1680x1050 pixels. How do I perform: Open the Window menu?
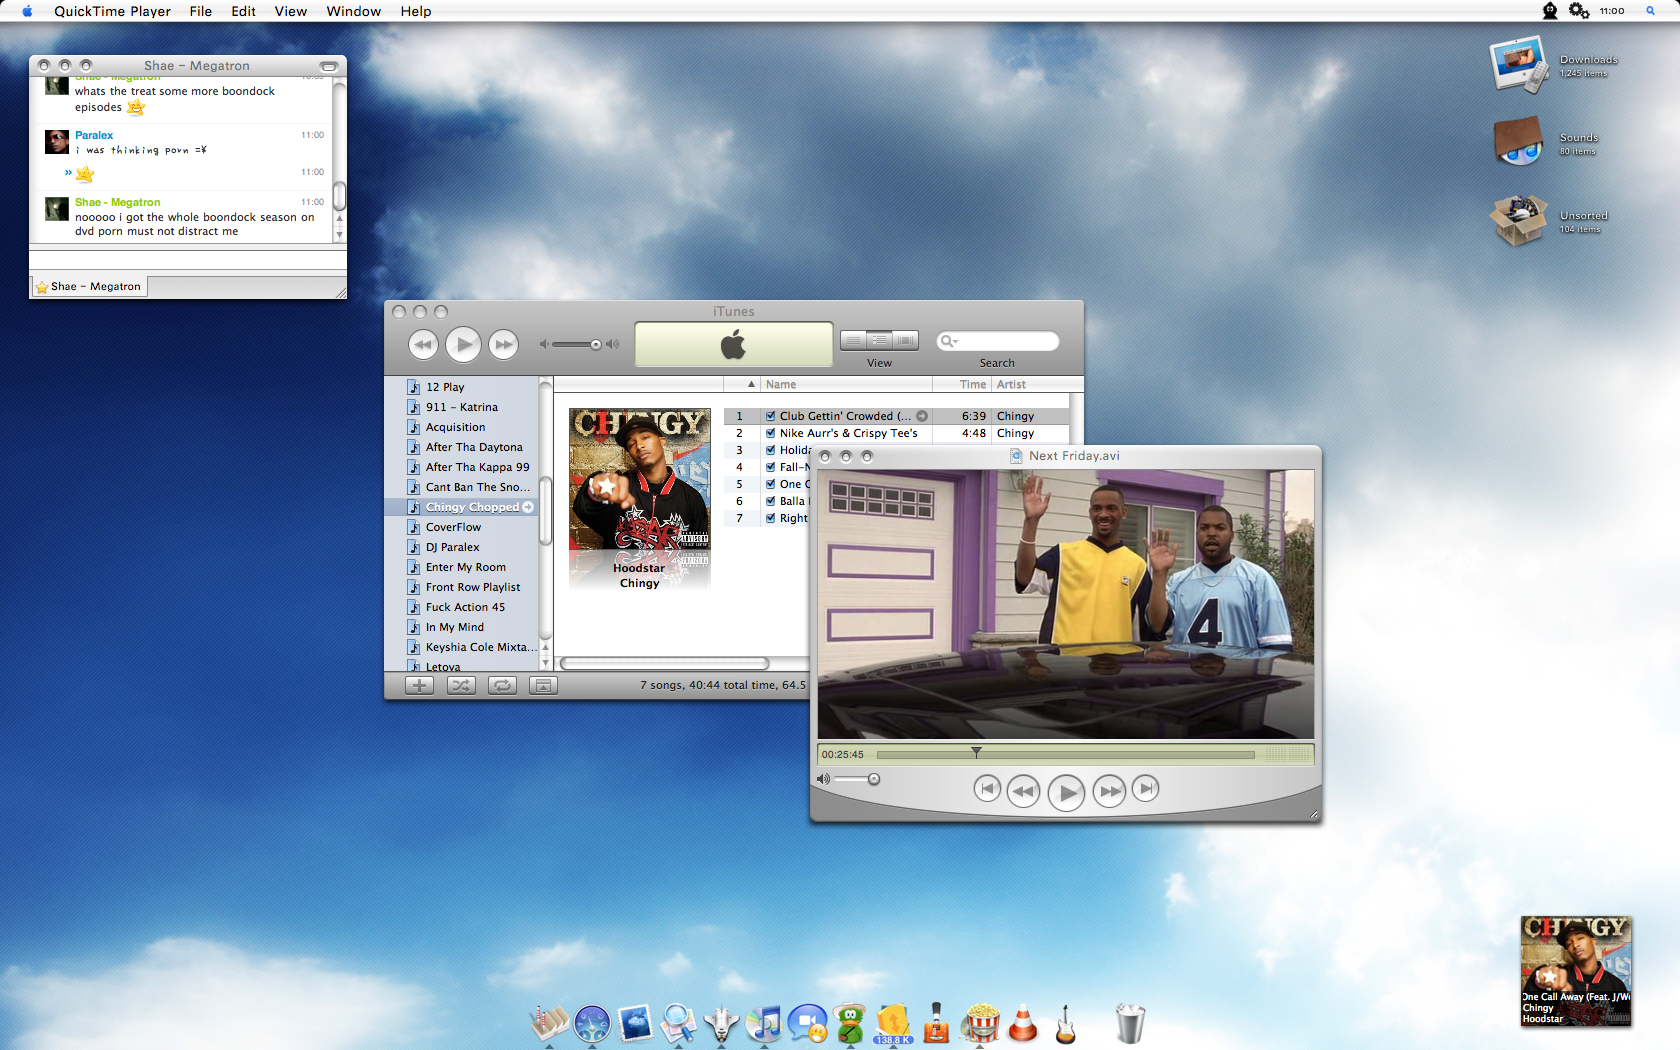point(353,11)
